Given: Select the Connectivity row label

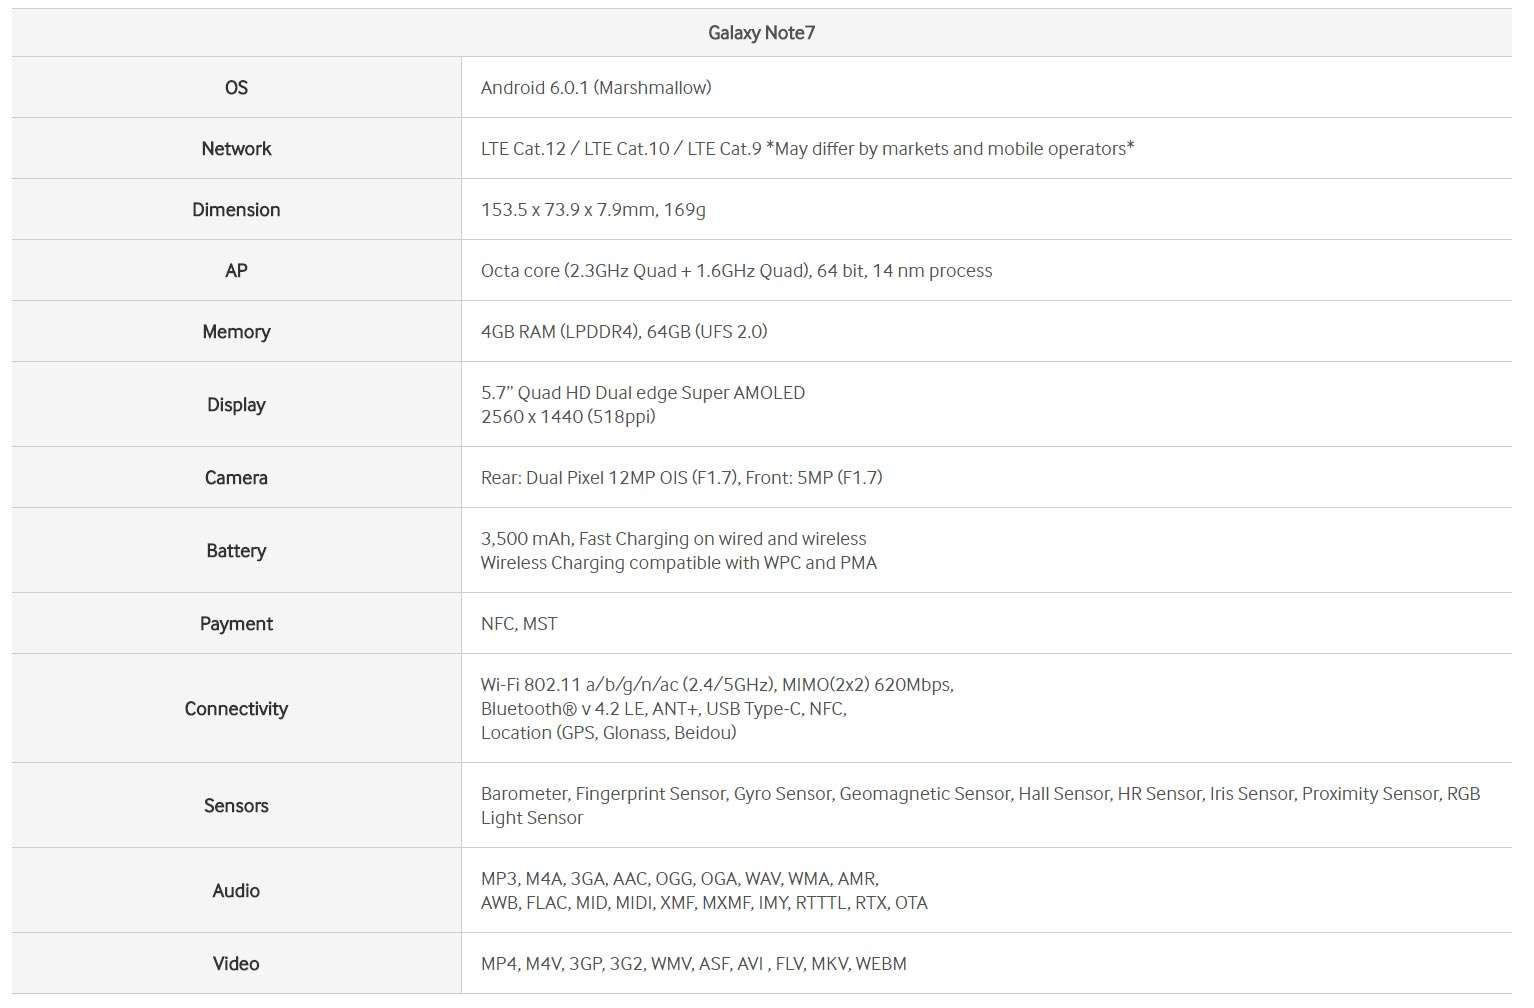Looking at the screenshot, I should (236, 709).
